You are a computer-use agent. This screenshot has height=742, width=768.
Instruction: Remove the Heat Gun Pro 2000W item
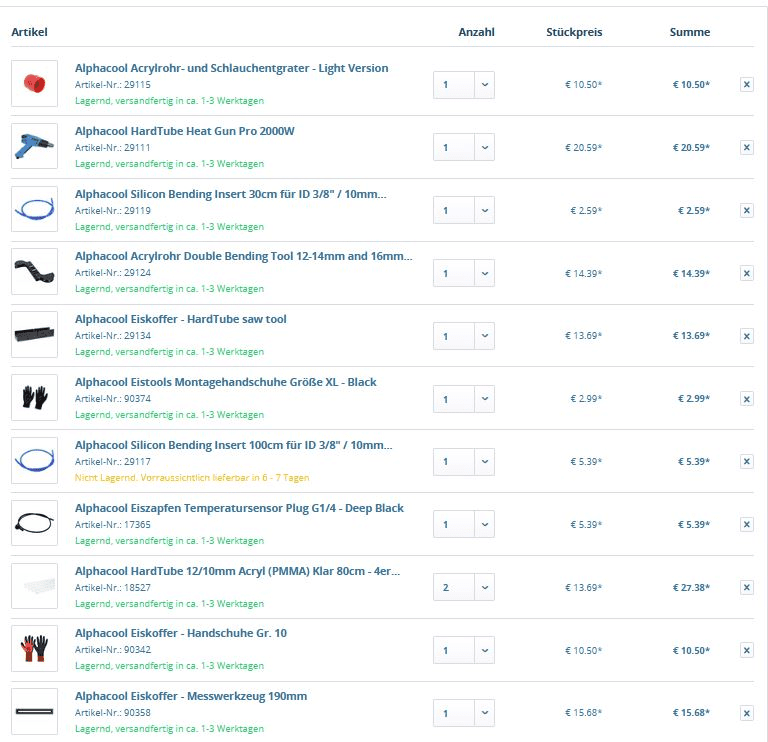[746, 148]
